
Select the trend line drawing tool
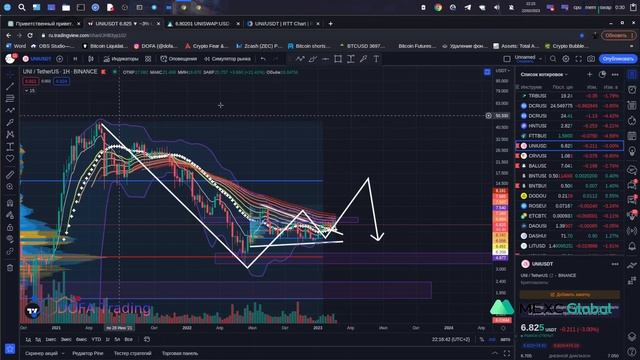(x=10, y=86)
